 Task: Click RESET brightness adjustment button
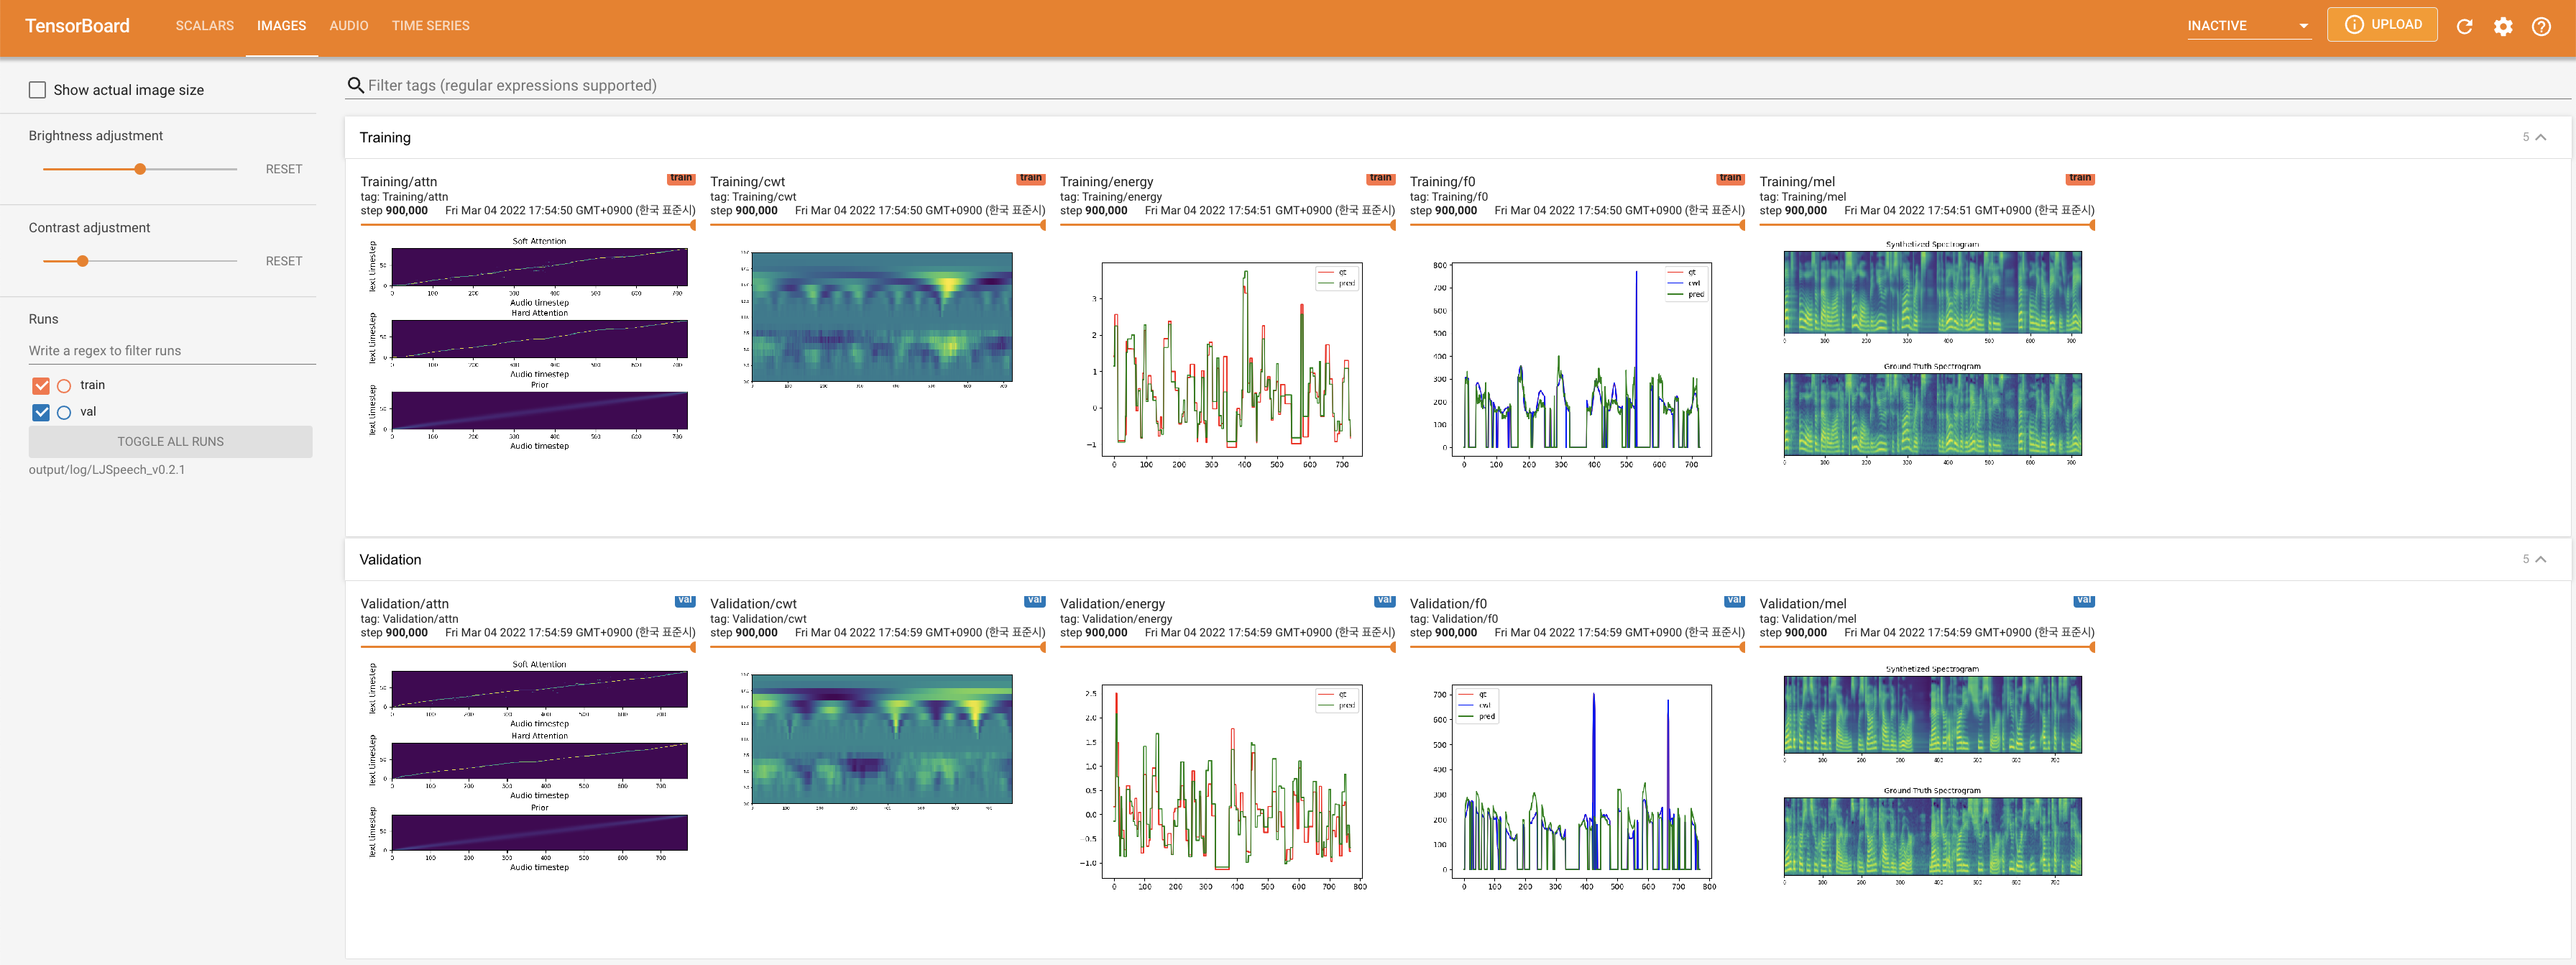tap(284, 168)
